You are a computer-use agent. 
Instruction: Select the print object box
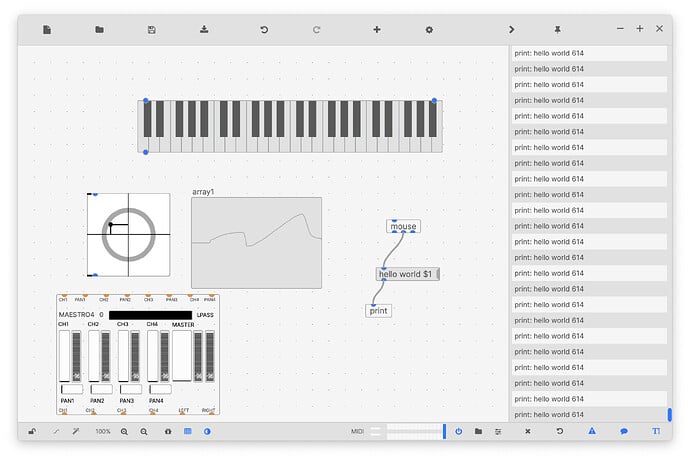pos(378,311)
